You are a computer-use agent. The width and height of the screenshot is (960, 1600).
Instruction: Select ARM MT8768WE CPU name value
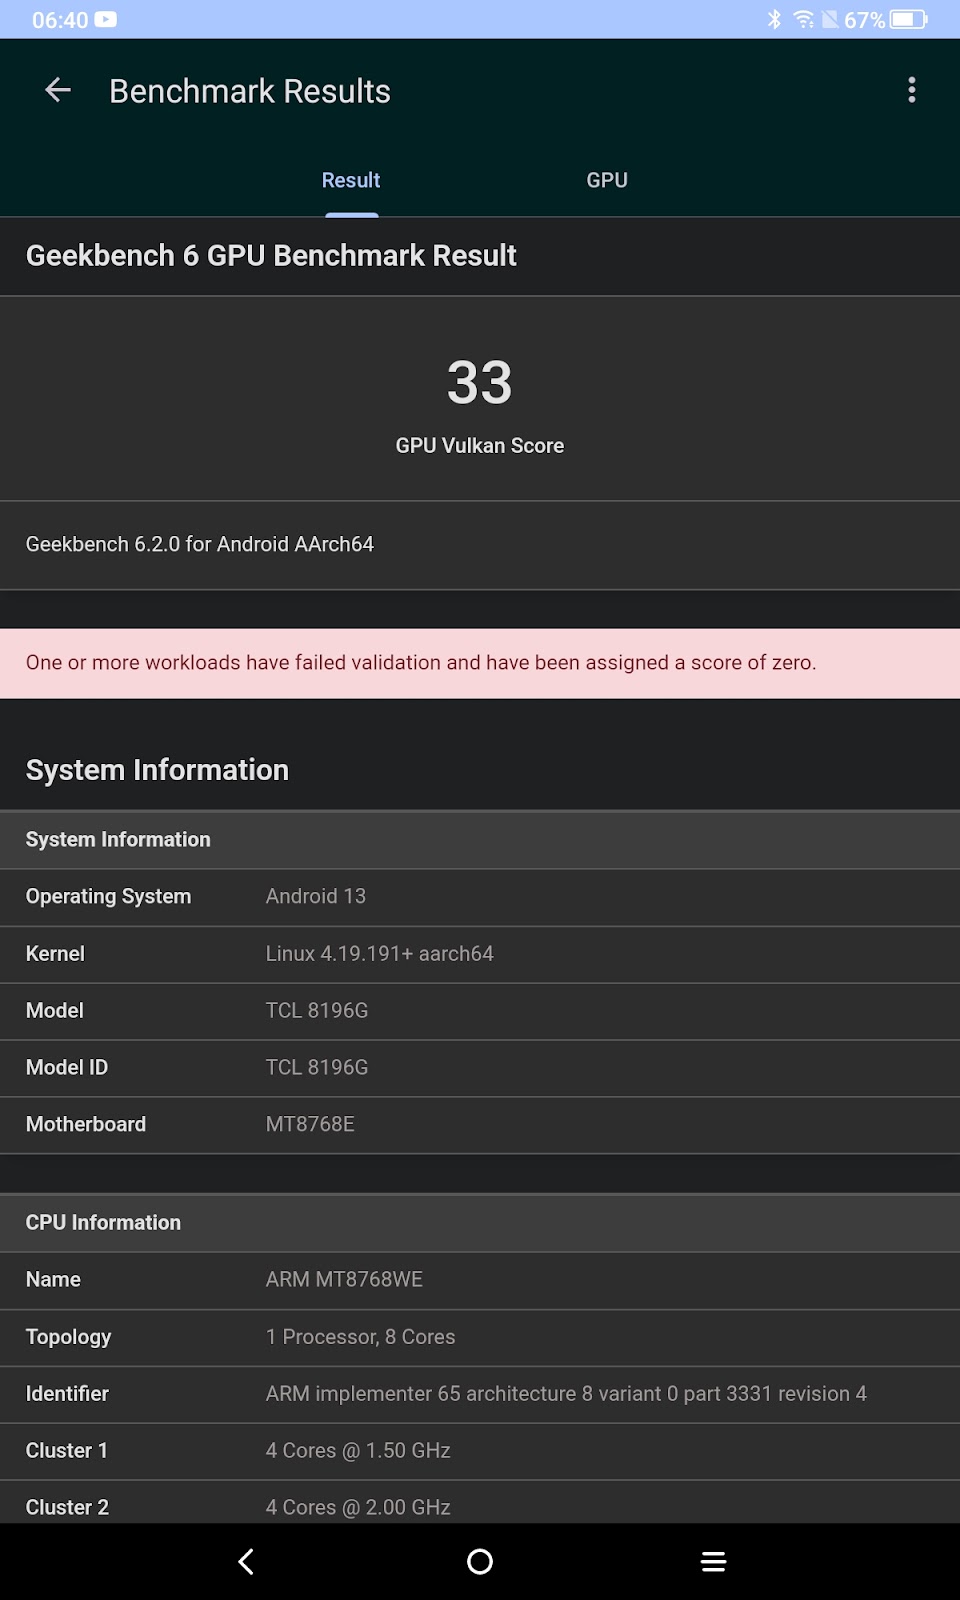(x=344, y=1280)
